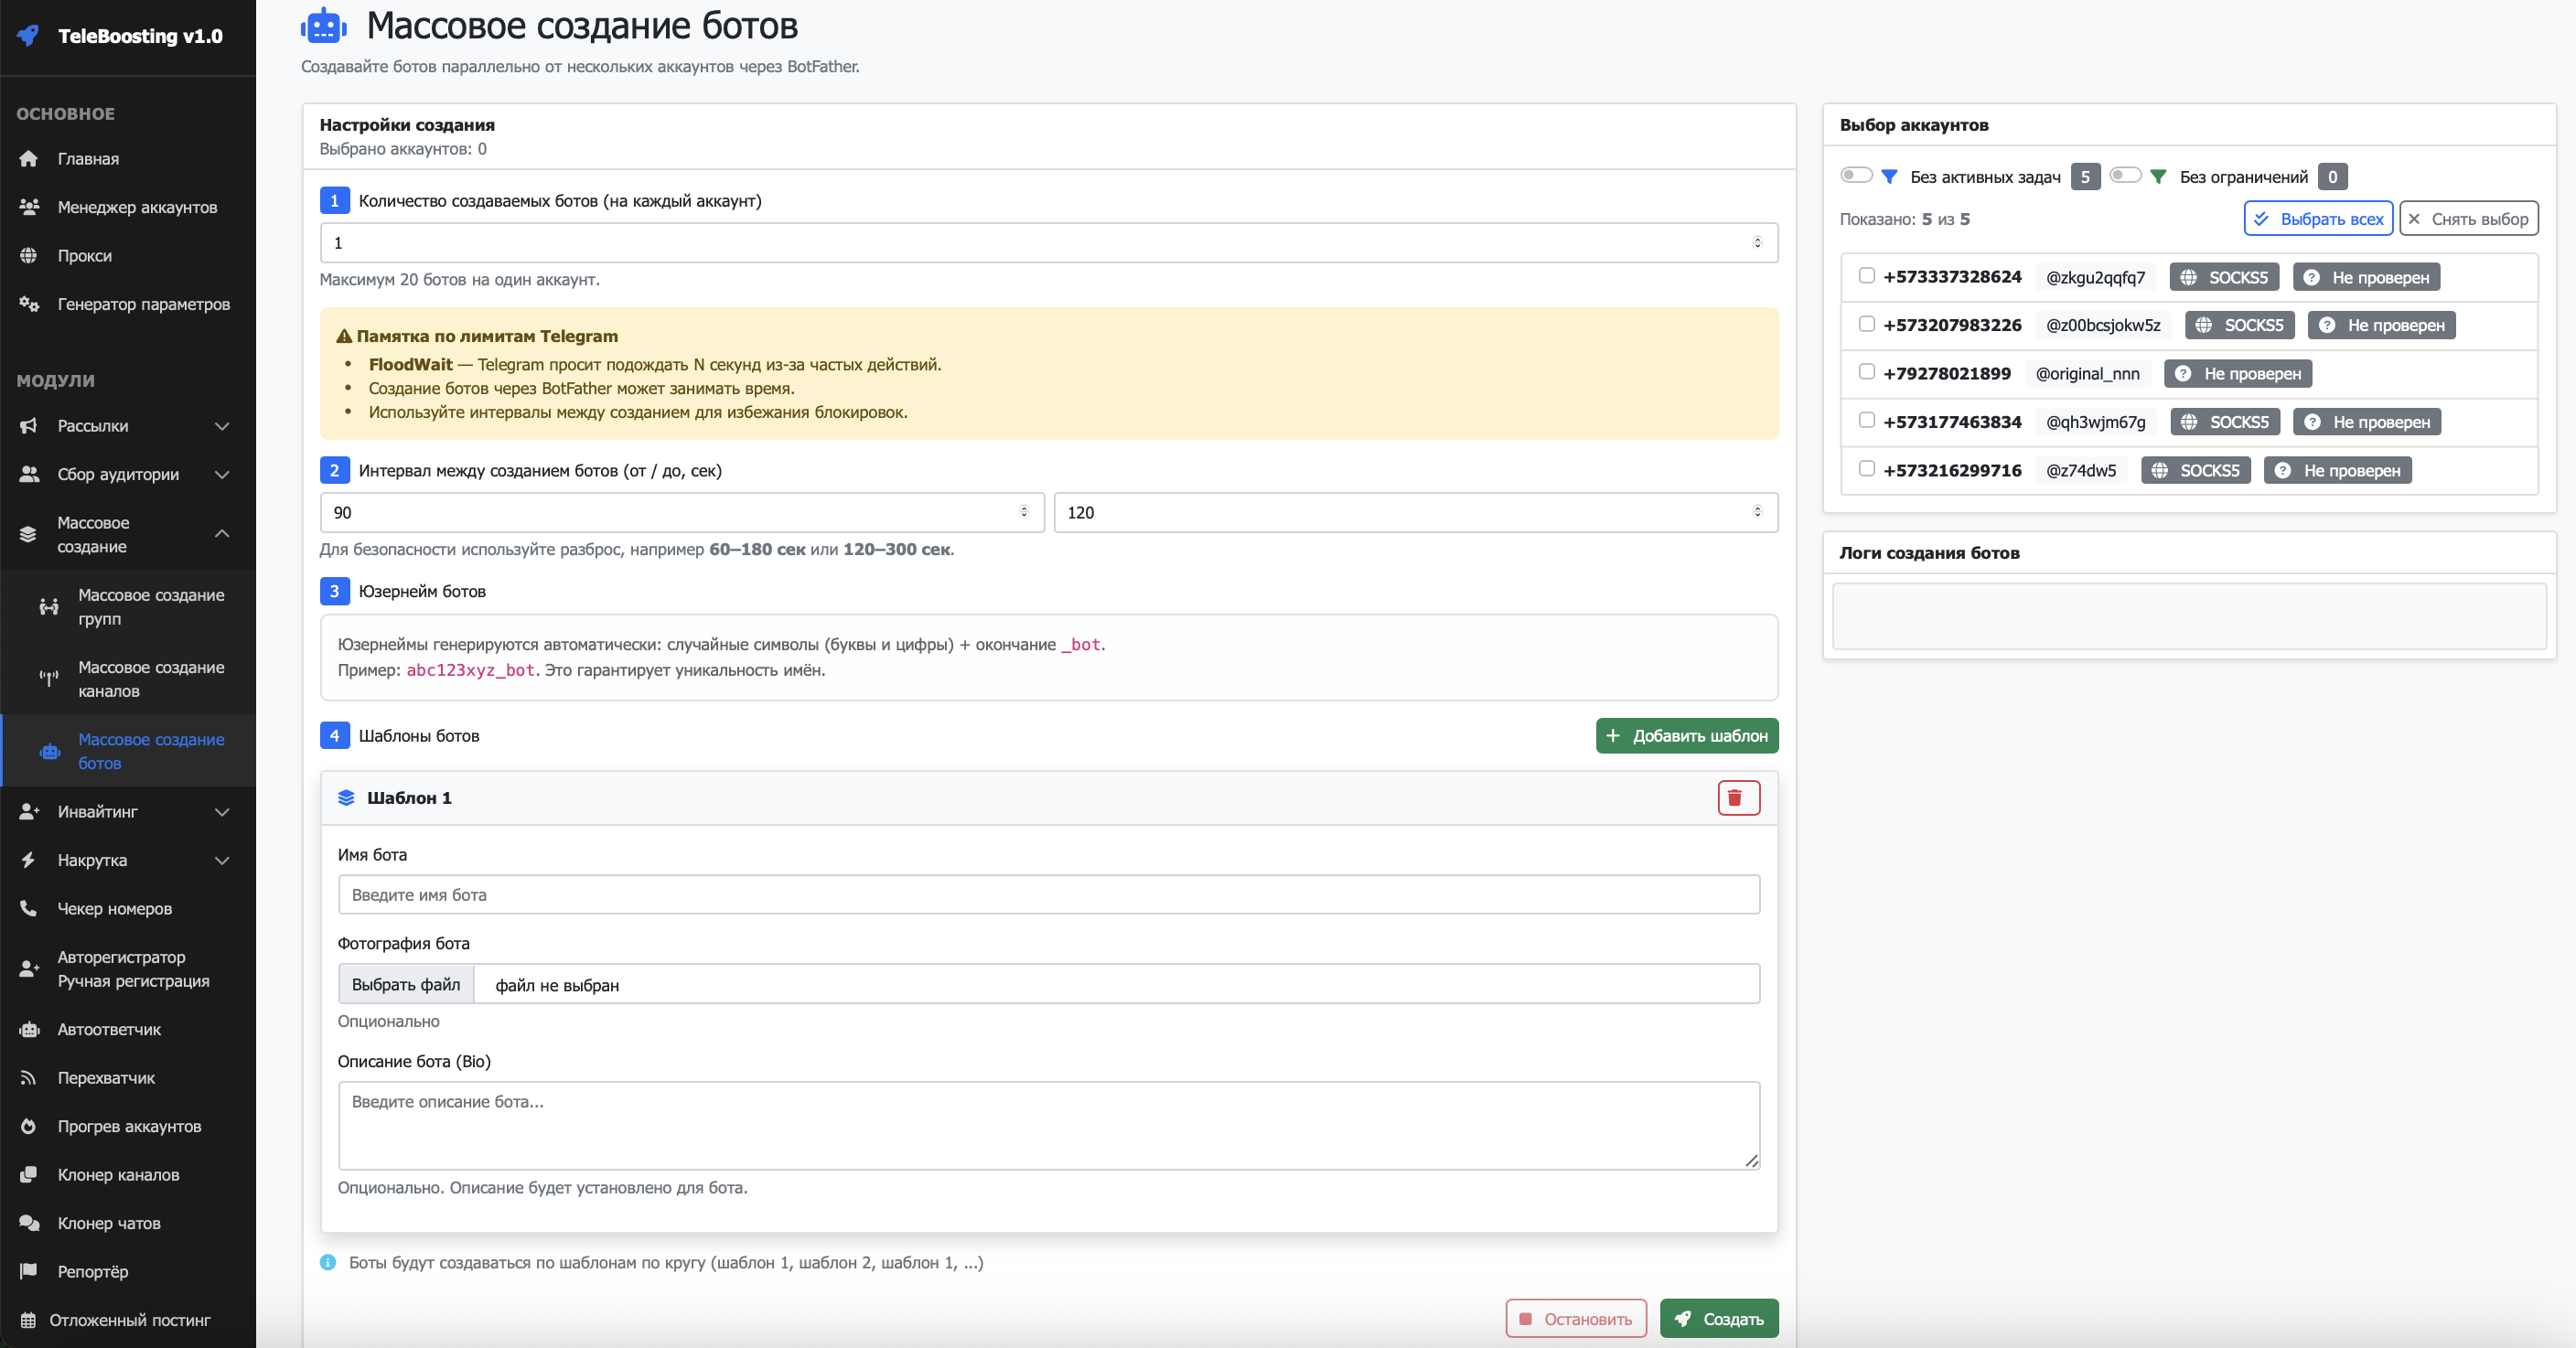
Task: Click the TeleBoosting rocket logo icon
Action: click(28, 36)
